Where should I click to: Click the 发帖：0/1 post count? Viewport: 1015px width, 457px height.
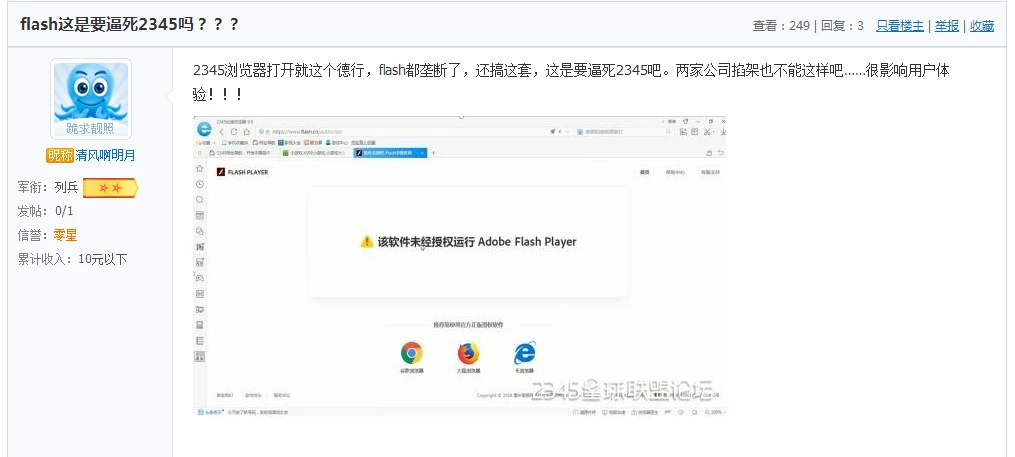[x=45, y=211]
